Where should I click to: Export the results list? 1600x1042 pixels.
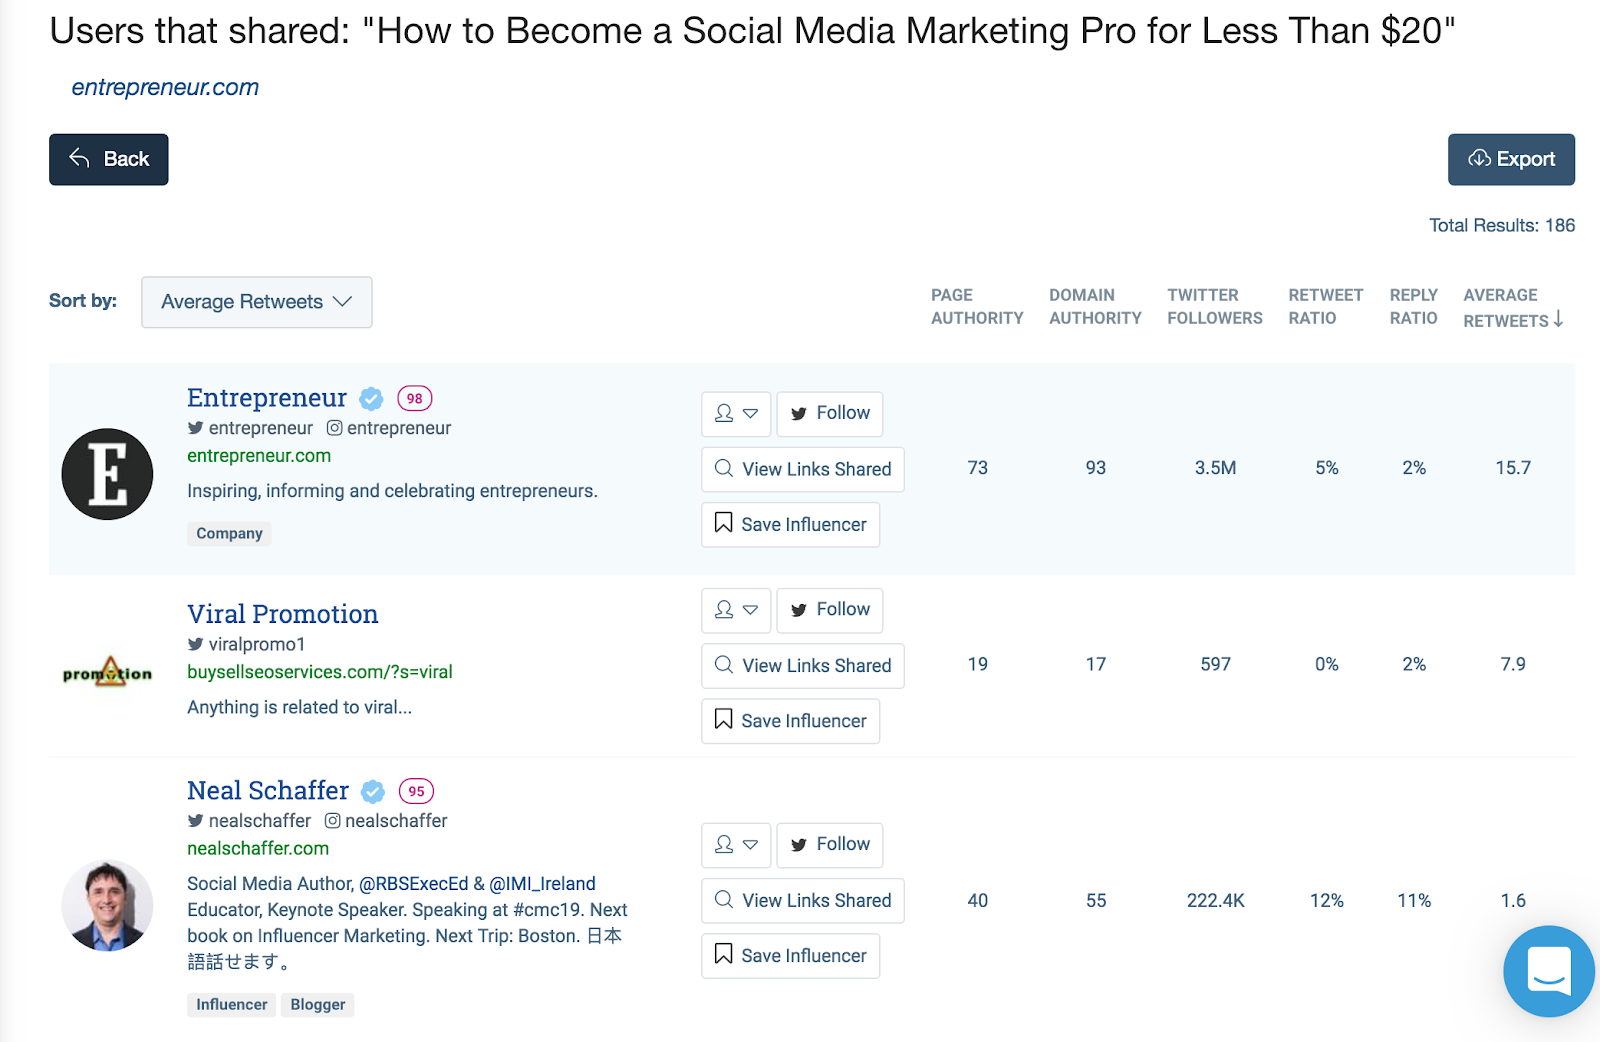point(1511,159)
